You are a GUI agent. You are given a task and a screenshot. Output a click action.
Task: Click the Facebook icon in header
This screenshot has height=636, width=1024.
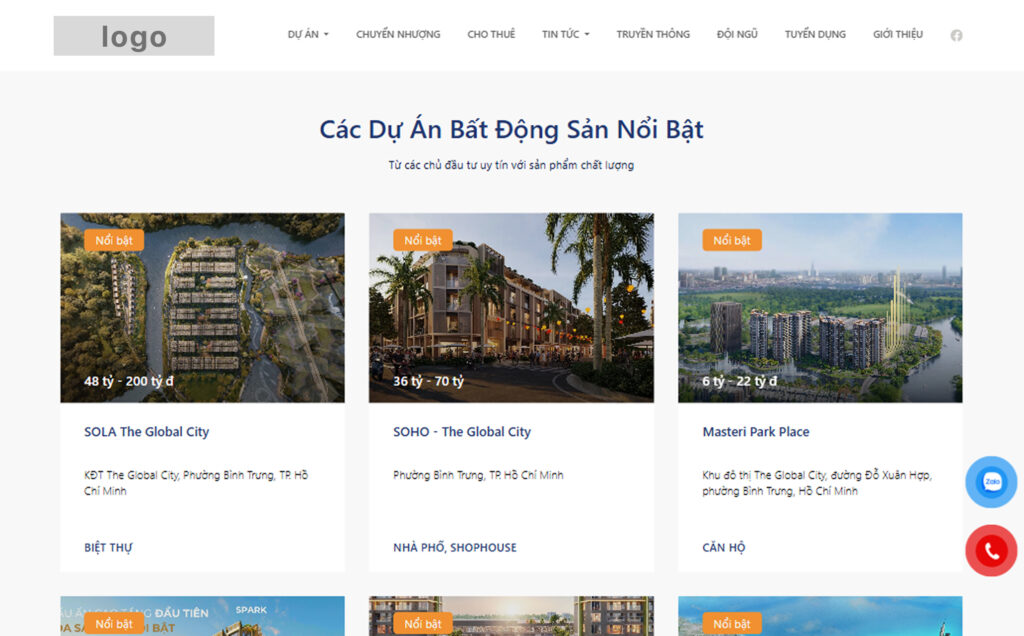pos(956,35)
